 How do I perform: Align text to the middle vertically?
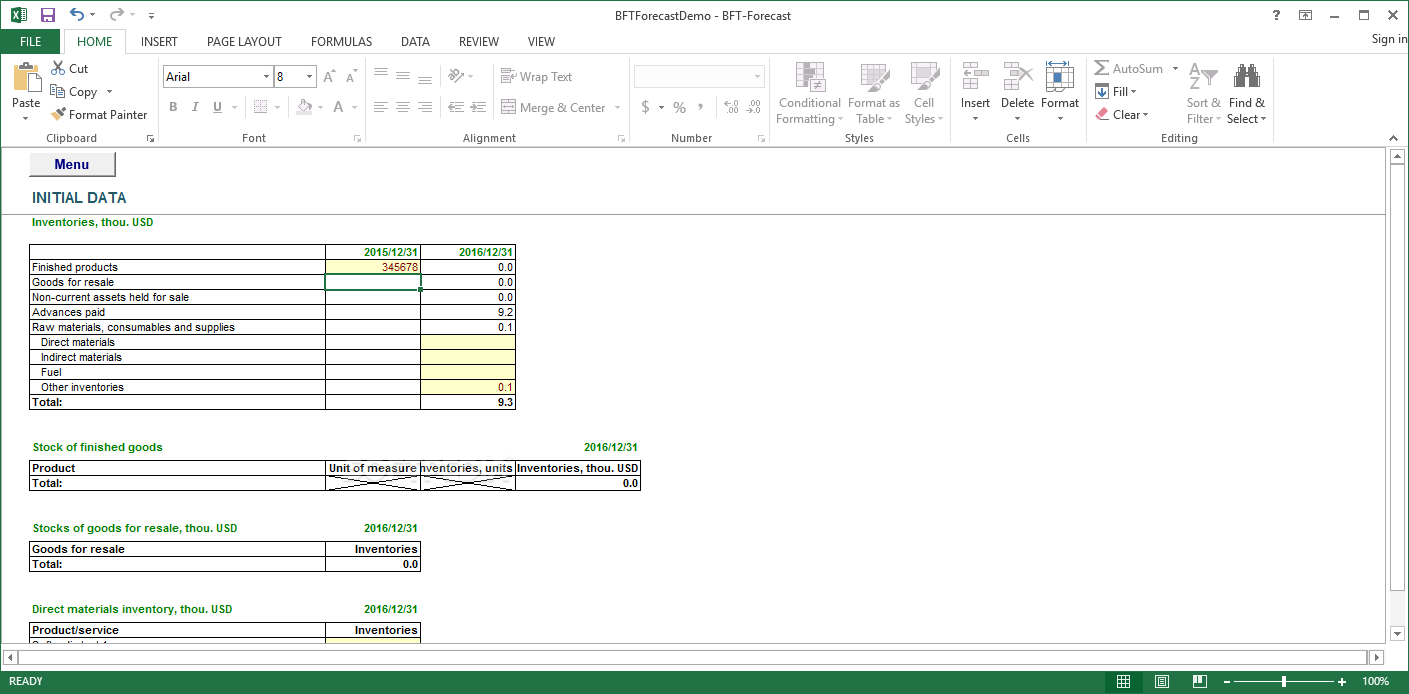tap(403, 76)
